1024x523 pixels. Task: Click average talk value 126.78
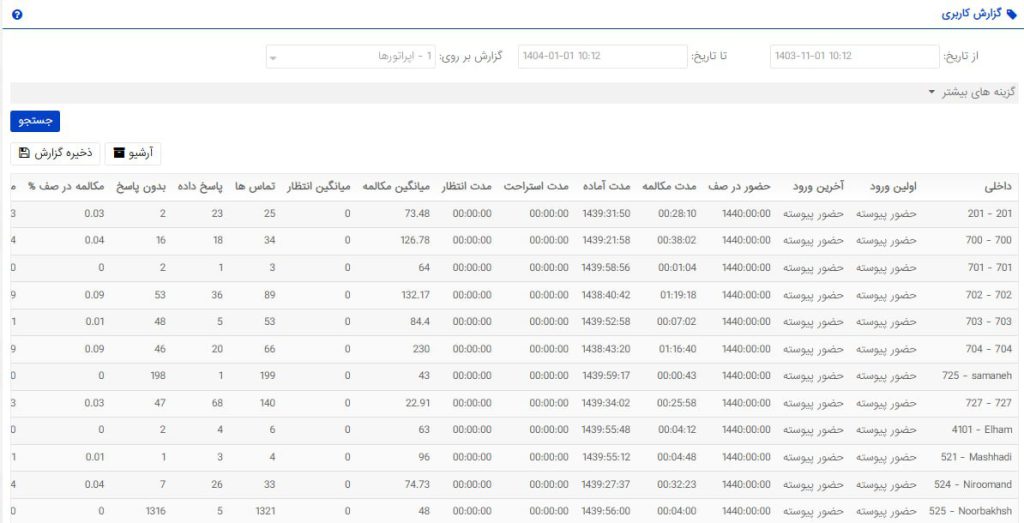(415, 241)
